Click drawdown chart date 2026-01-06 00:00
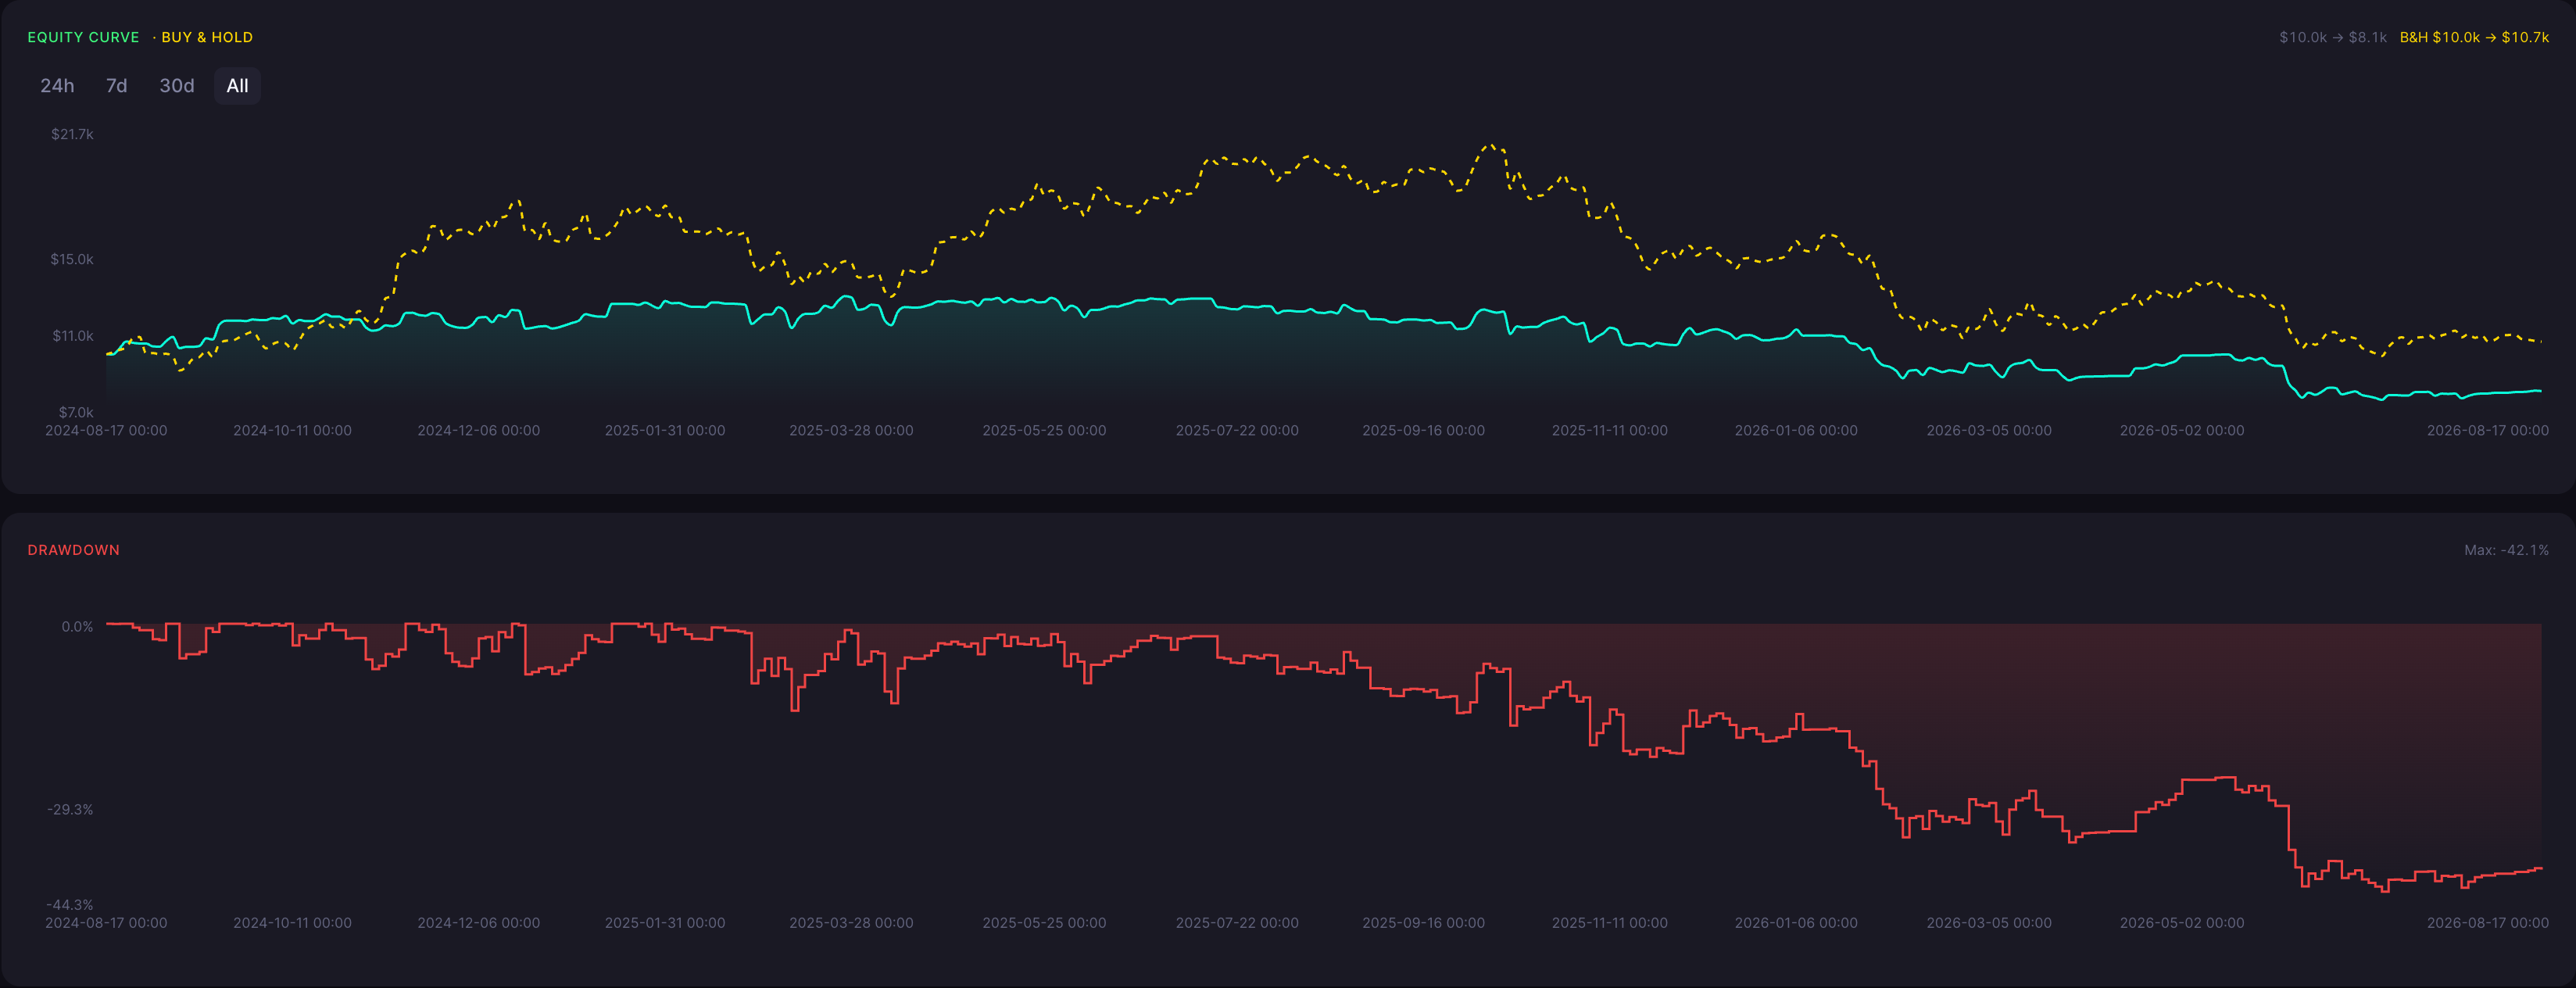 [1796, 923]
